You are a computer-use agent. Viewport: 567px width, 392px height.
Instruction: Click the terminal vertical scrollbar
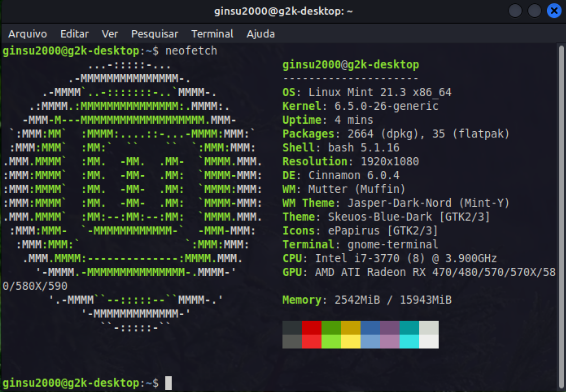tap(561, 217)
